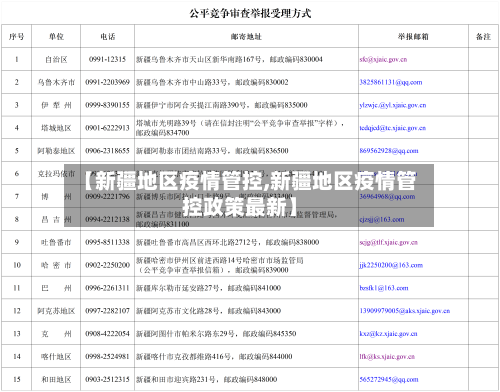Click the address with 迎宾路231号
Screen dimensions: 500x392
(206, 379)
